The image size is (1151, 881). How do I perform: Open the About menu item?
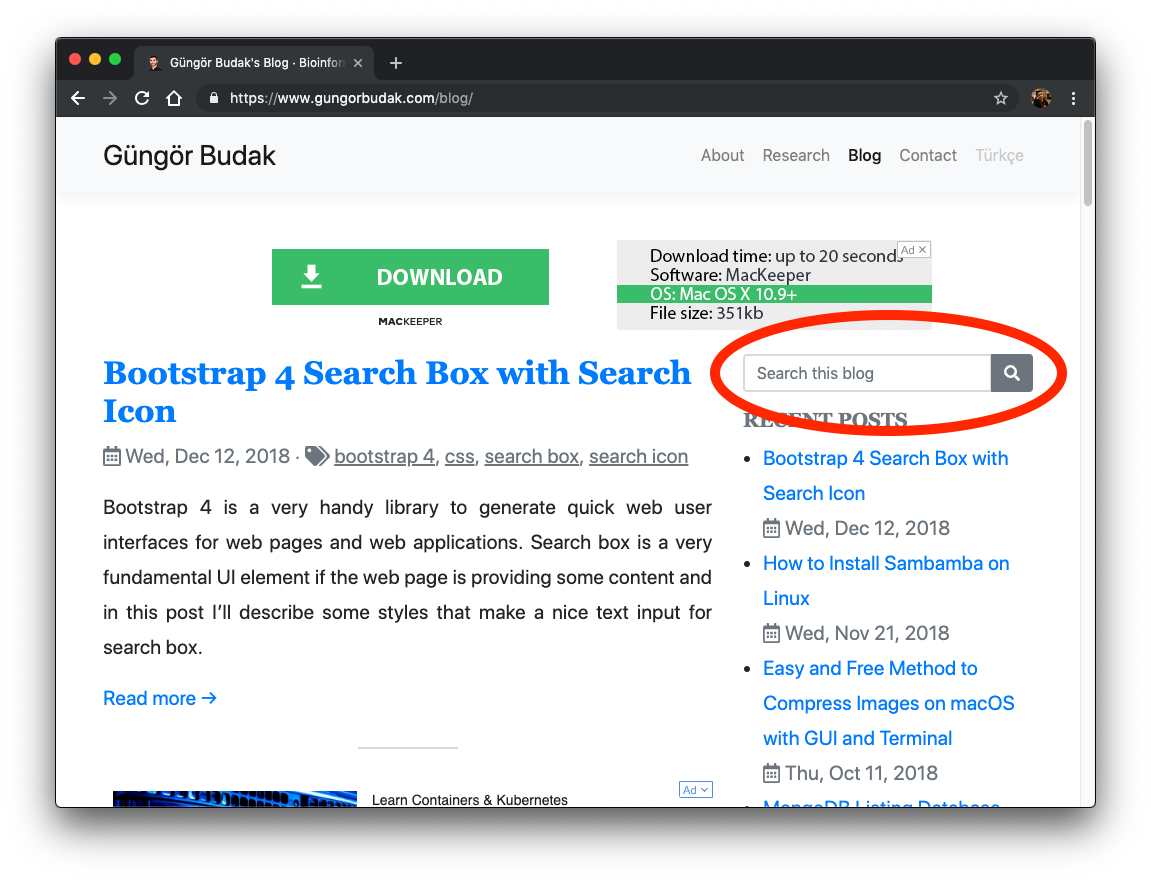(722, 155)
